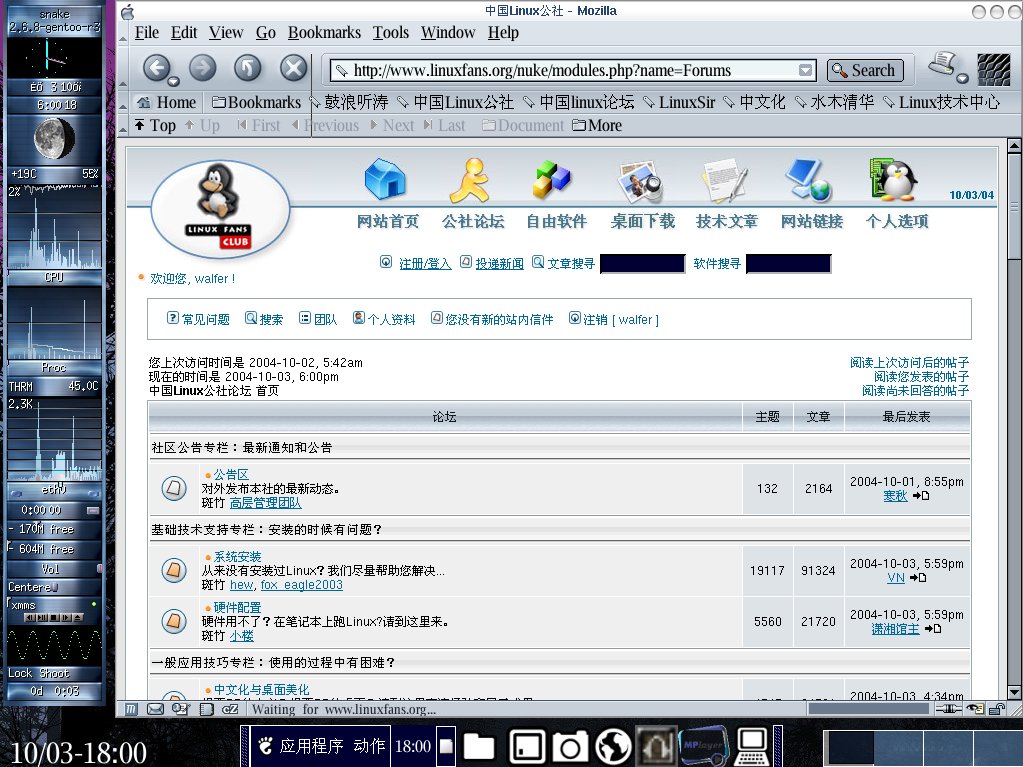The height and width of the screenshot is (767, 1023).
Task: Open the Help menu
Action: coord(503,33)
